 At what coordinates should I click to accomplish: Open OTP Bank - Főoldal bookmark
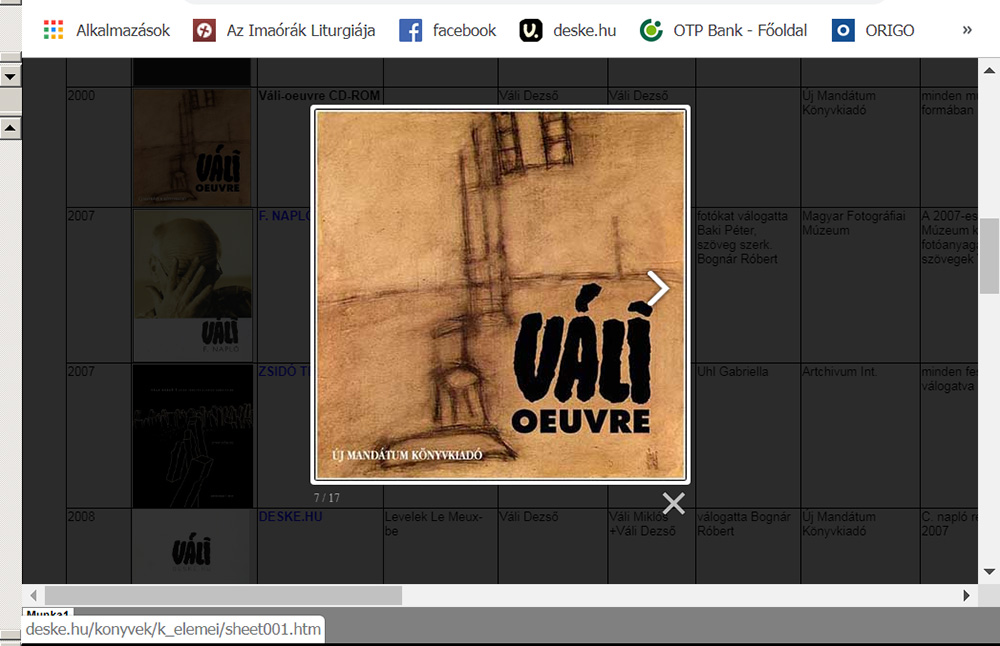point(723,30)
